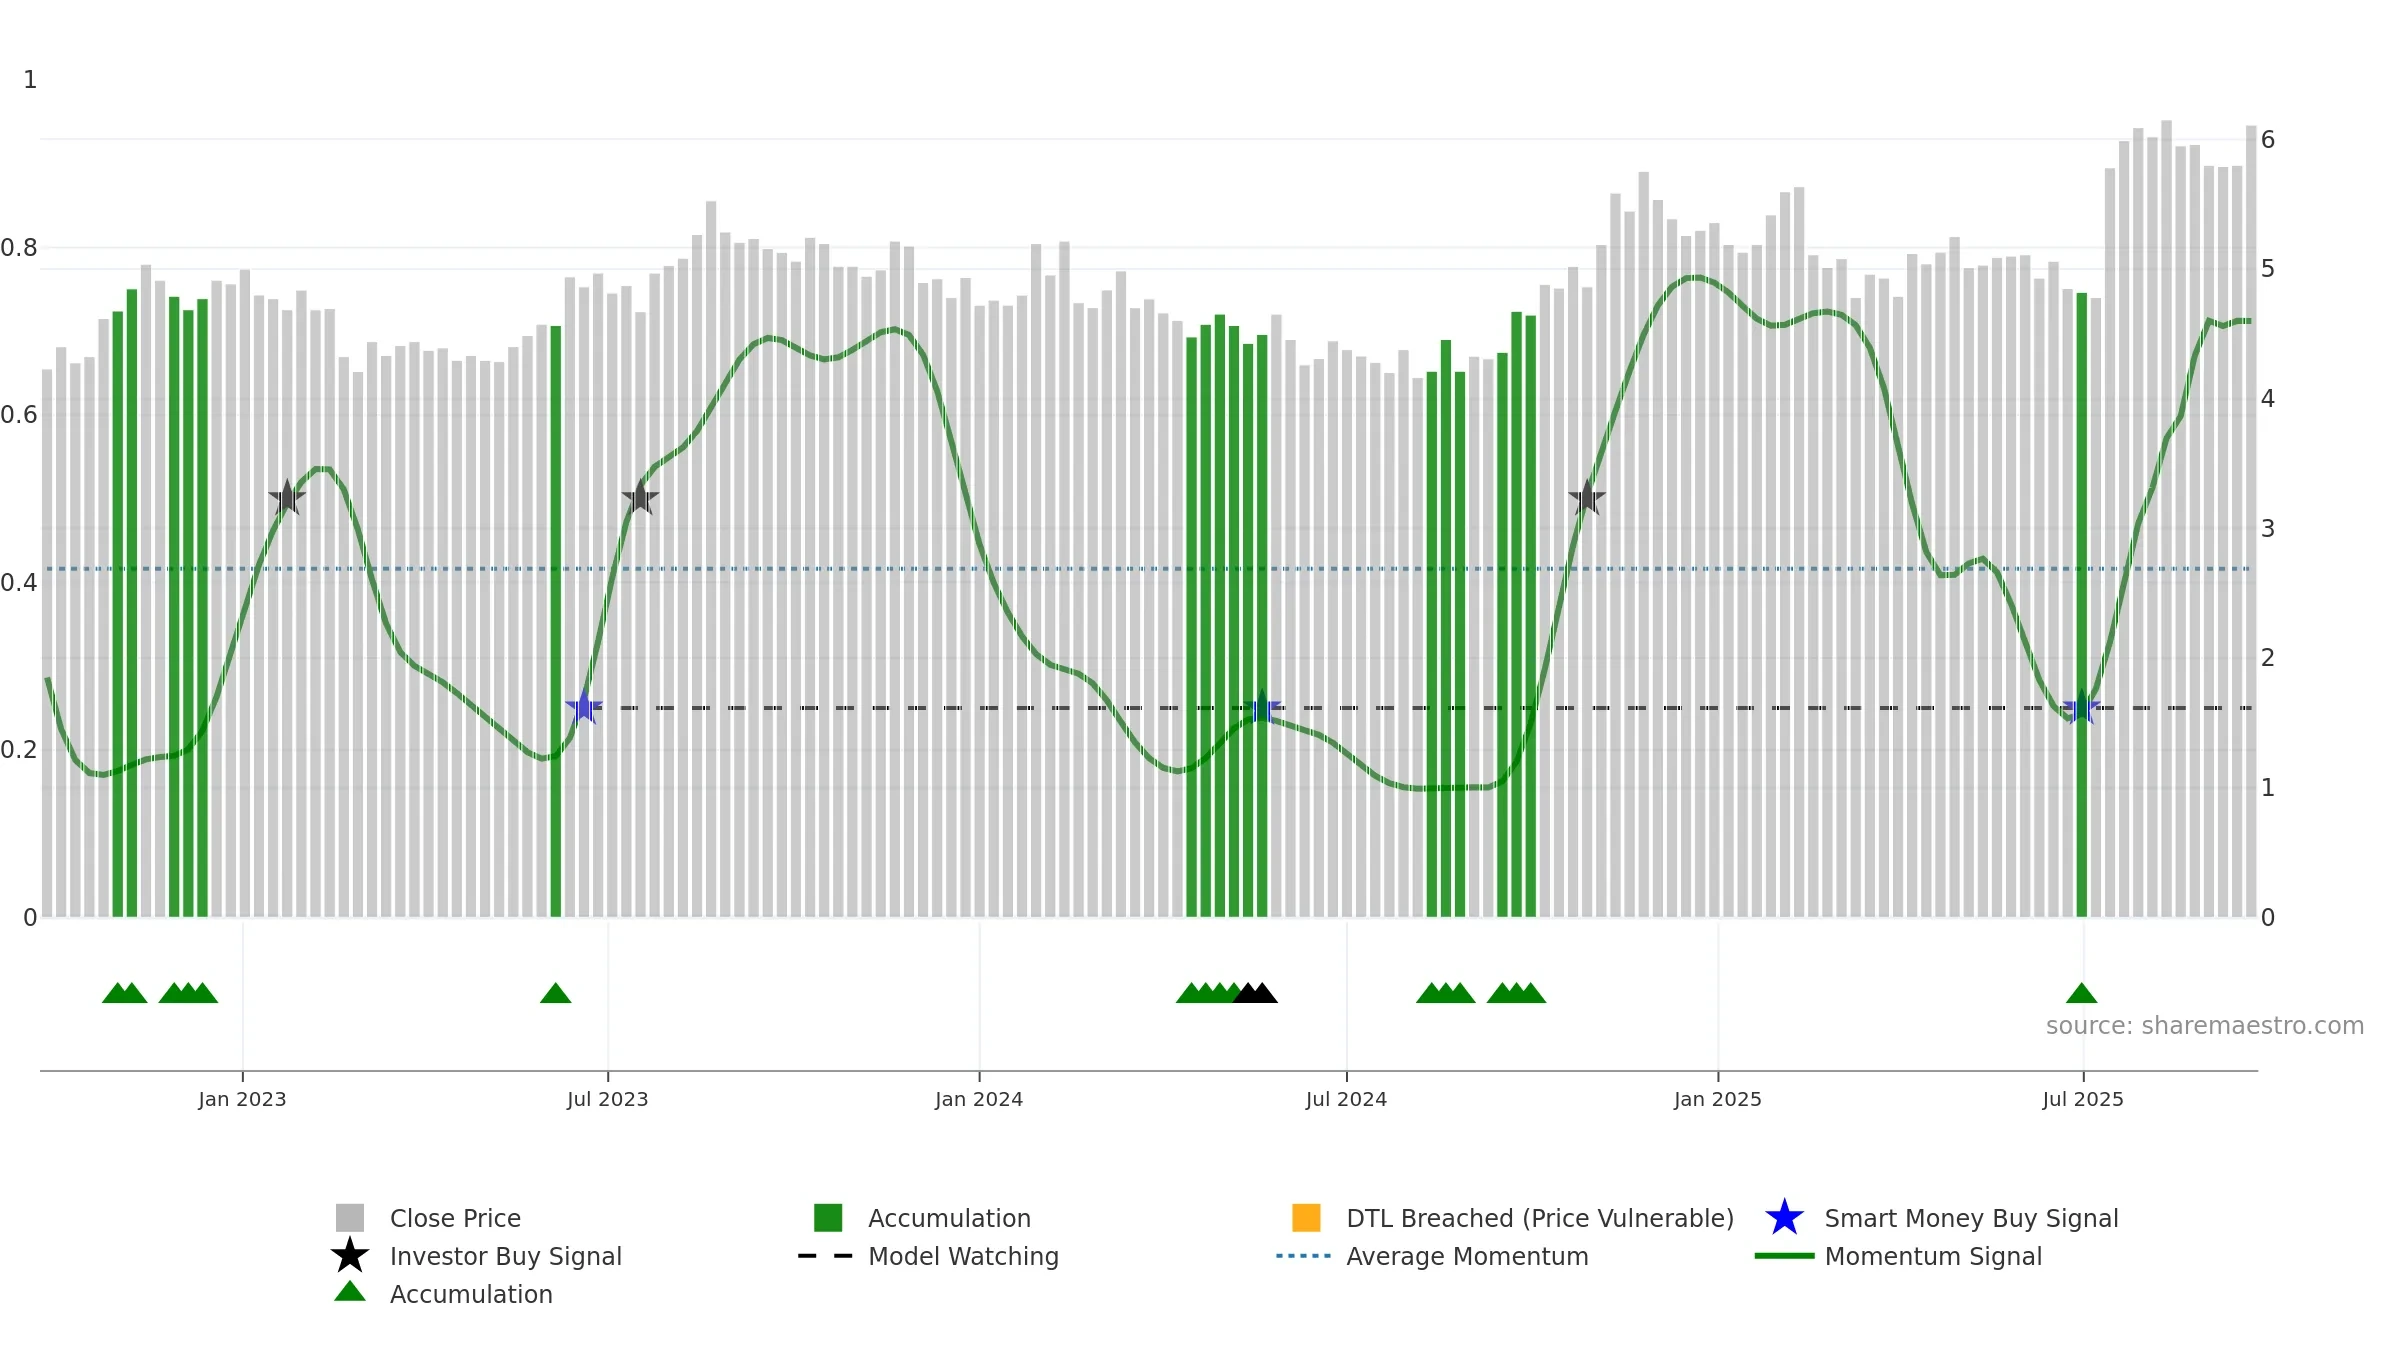Select the investor buy star after Jul 2023
The image size is (2400, 1350).
coord(640,497)
